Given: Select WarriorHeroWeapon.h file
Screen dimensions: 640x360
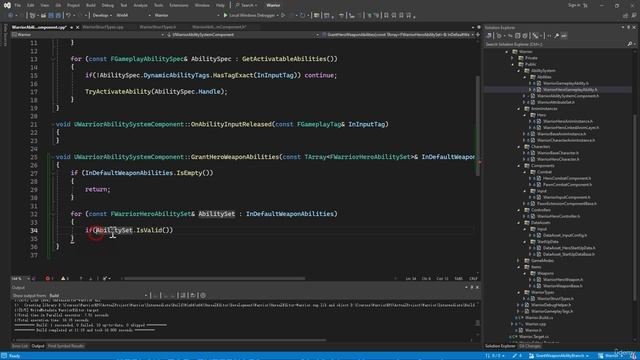Looking at the screenshot, I should coord(563,280).
